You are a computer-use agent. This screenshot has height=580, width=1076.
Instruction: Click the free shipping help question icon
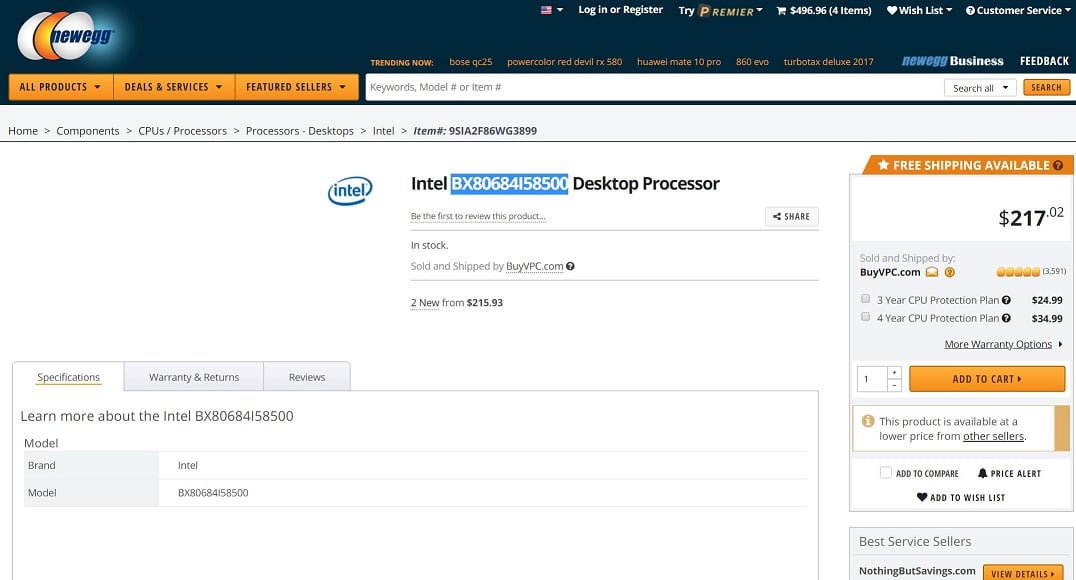tap(1058, 165)
